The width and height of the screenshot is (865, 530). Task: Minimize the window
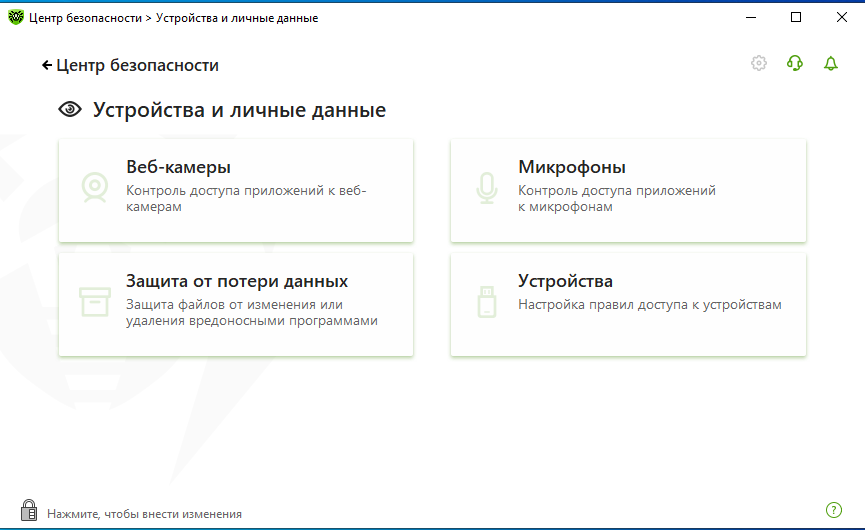[x=751, y=17]
